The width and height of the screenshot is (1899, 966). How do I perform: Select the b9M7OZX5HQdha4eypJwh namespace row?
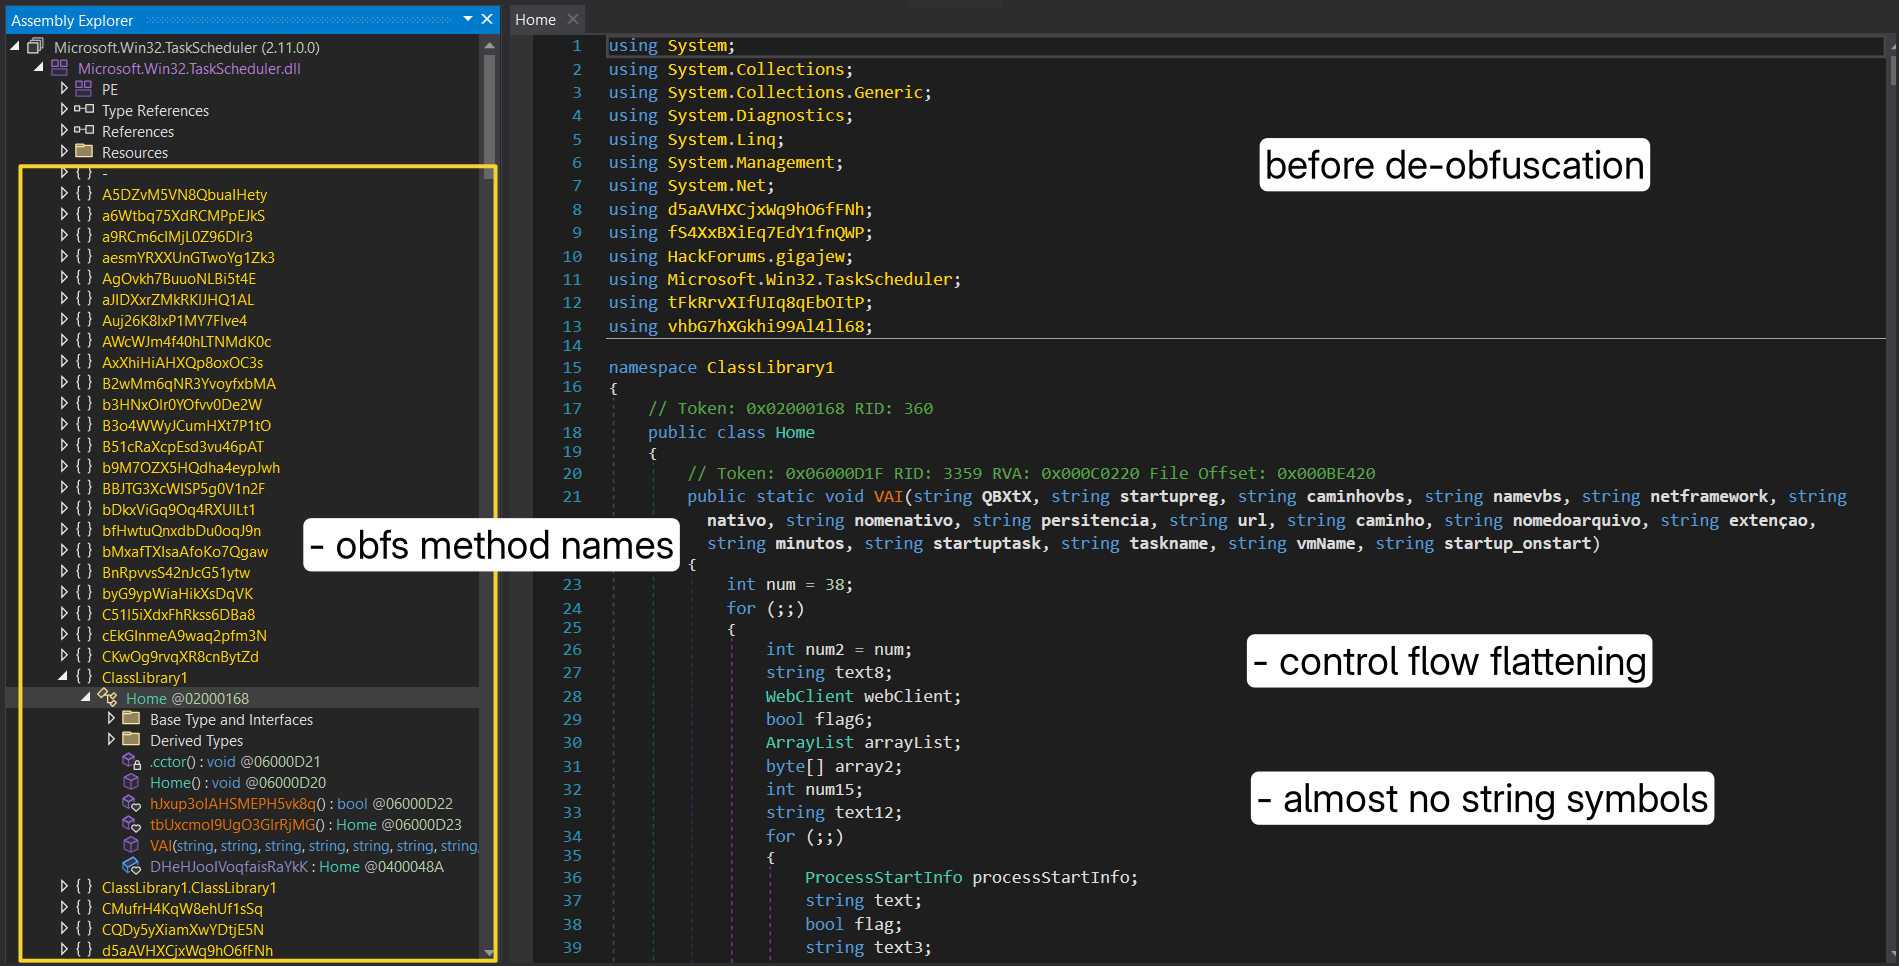[x=191, y=467]
